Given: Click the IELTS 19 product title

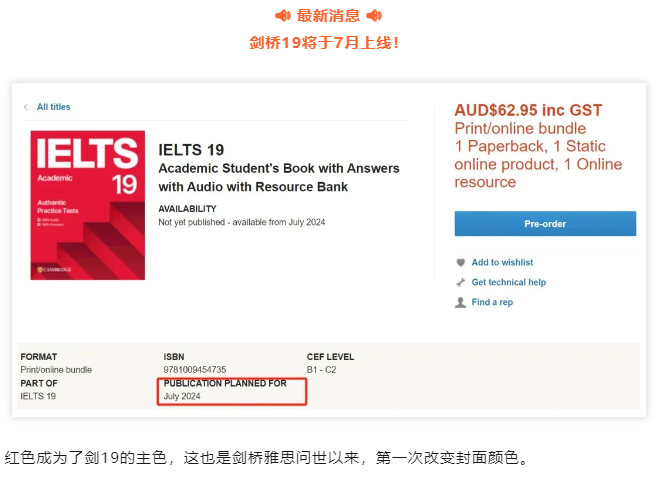Looking at the screenshot, I should [191, 150].
